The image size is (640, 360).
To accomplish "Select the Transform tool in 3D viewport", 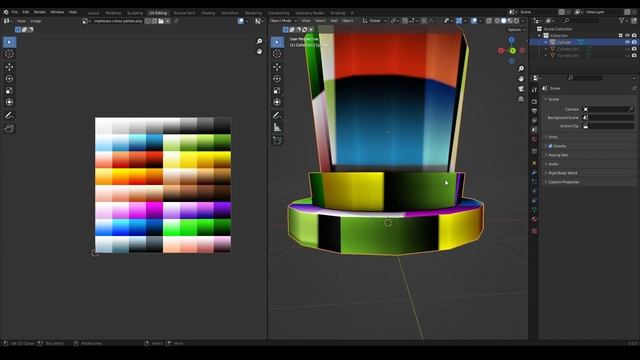I will pyautogui.click(x=277, y=102).
